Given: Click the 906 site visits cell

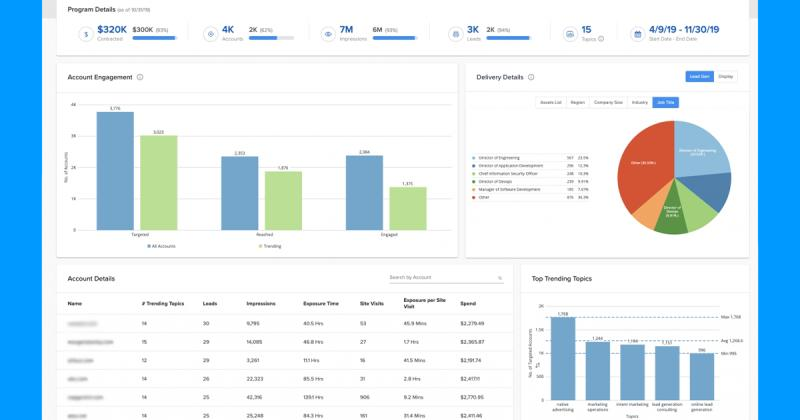Looking at the screenshot, I should [x=364, y=397].
